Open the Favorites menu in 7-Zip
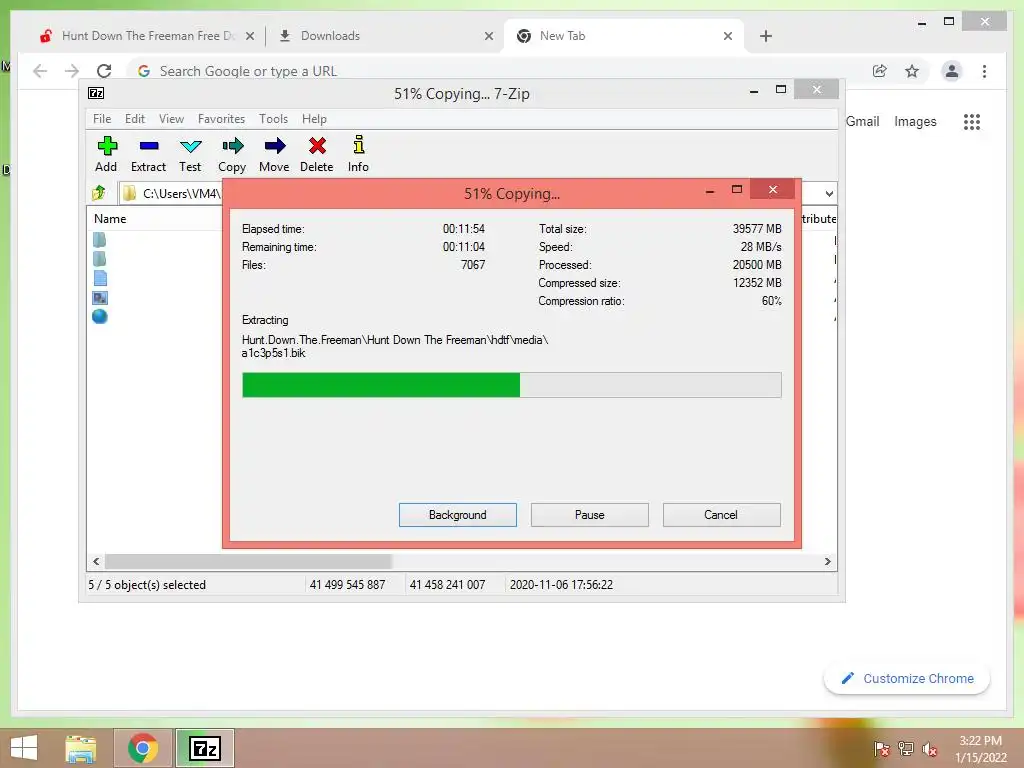Viewport: 1024px width, 768px height. 221,119
